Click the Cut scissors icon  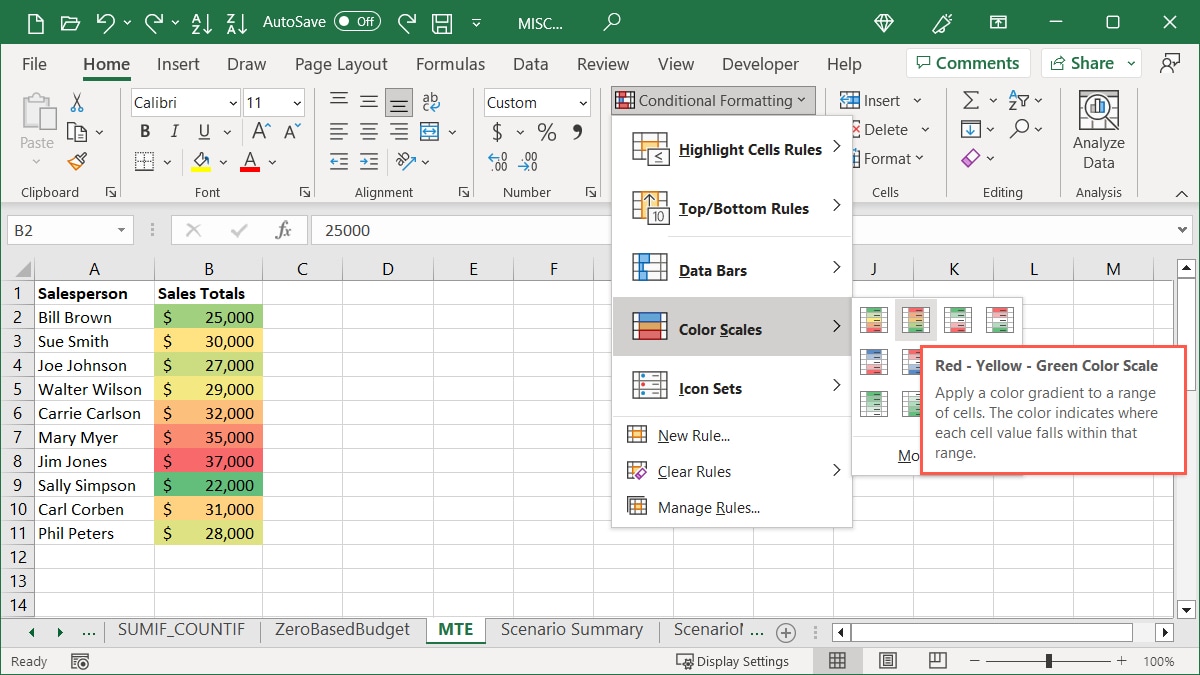tap(77, 102)
